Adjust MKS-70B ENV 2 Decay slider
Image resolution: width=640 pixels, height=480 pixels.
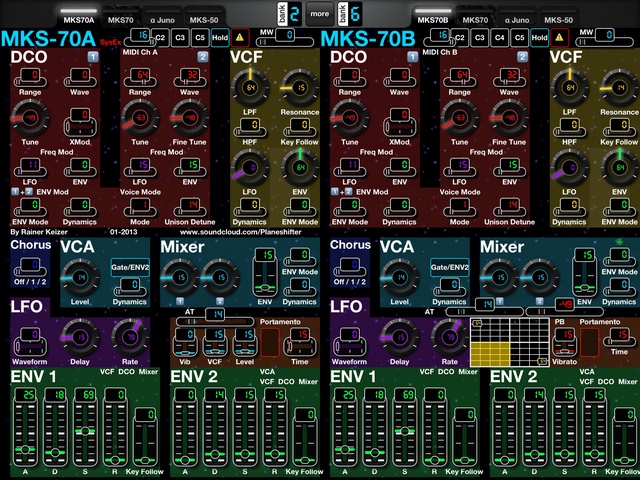click(534, 427)
